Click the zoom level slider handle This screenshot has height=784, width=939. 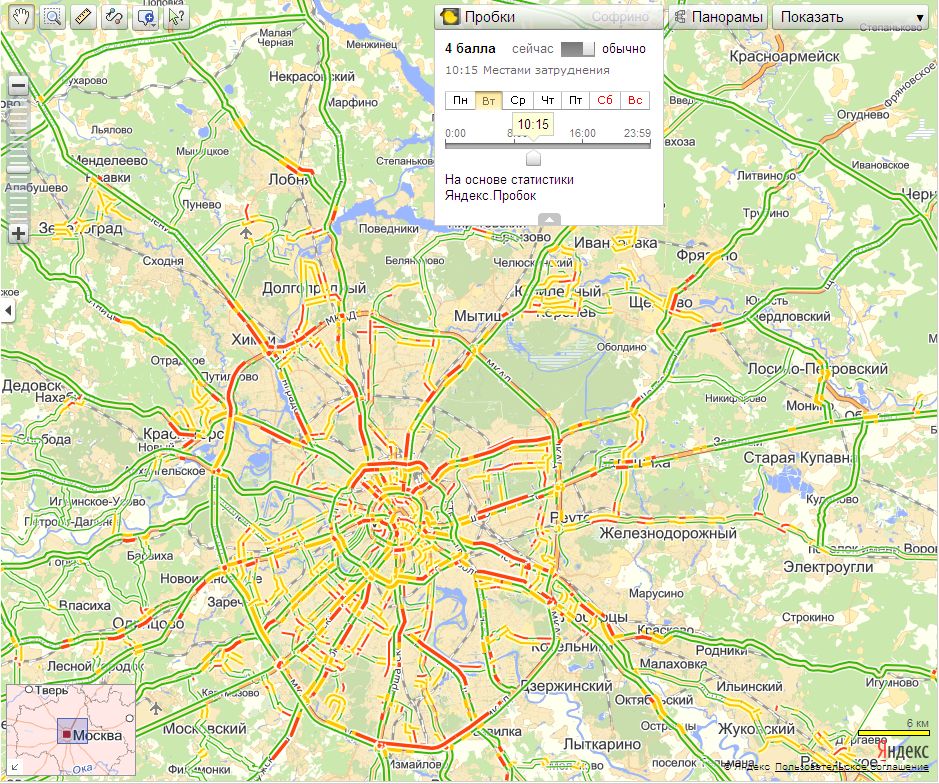19,166
